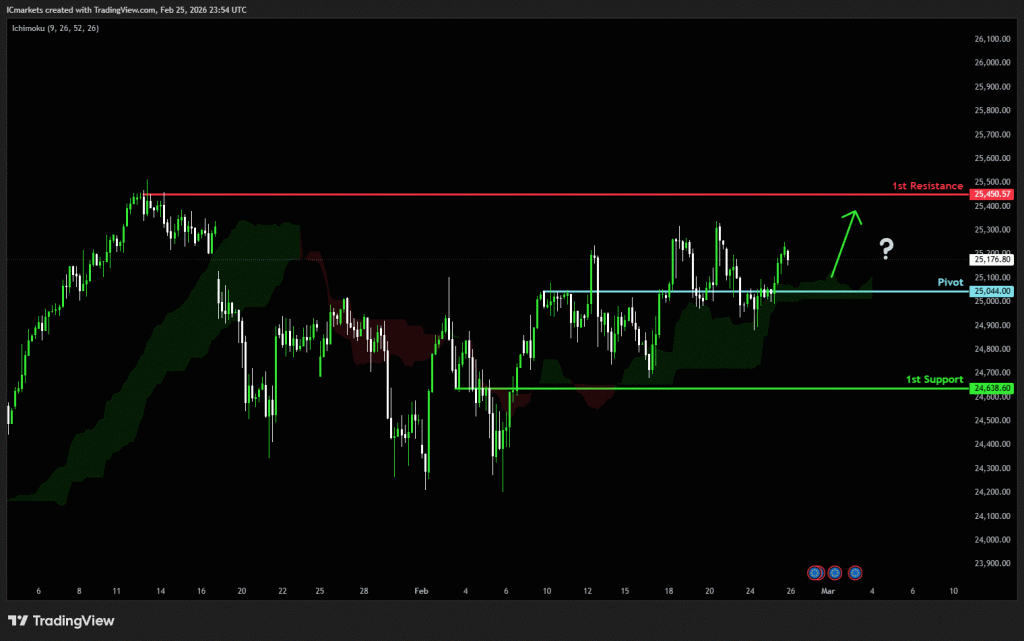Click the leftmost EU economic event icon
Image resolution: width=1024 pixels, height=641 pixels.
[x=815, y=572]
